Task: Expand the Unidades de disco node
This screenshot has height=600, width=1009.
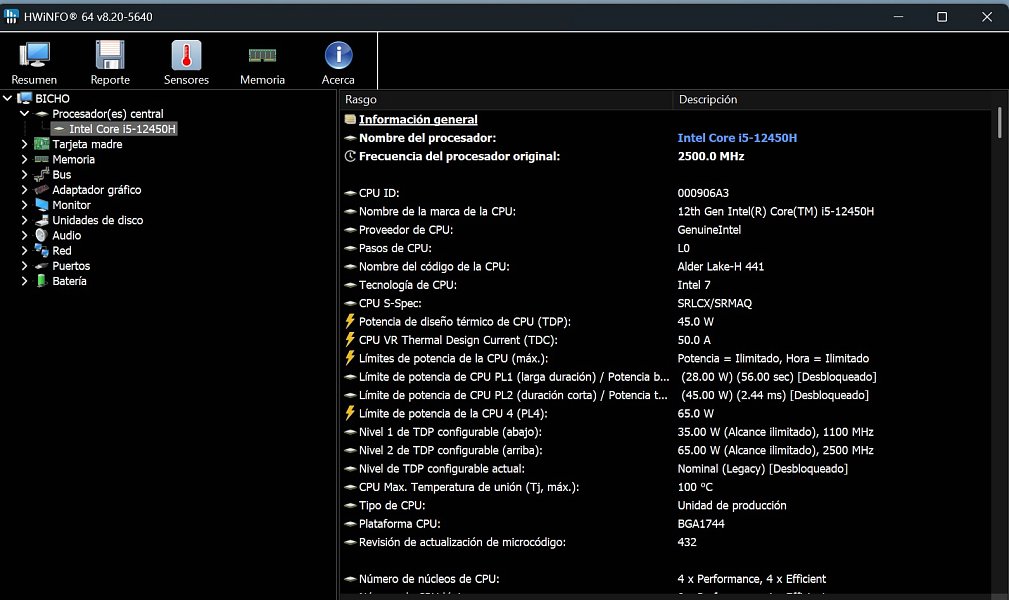Action: click(x=24, y=220)
